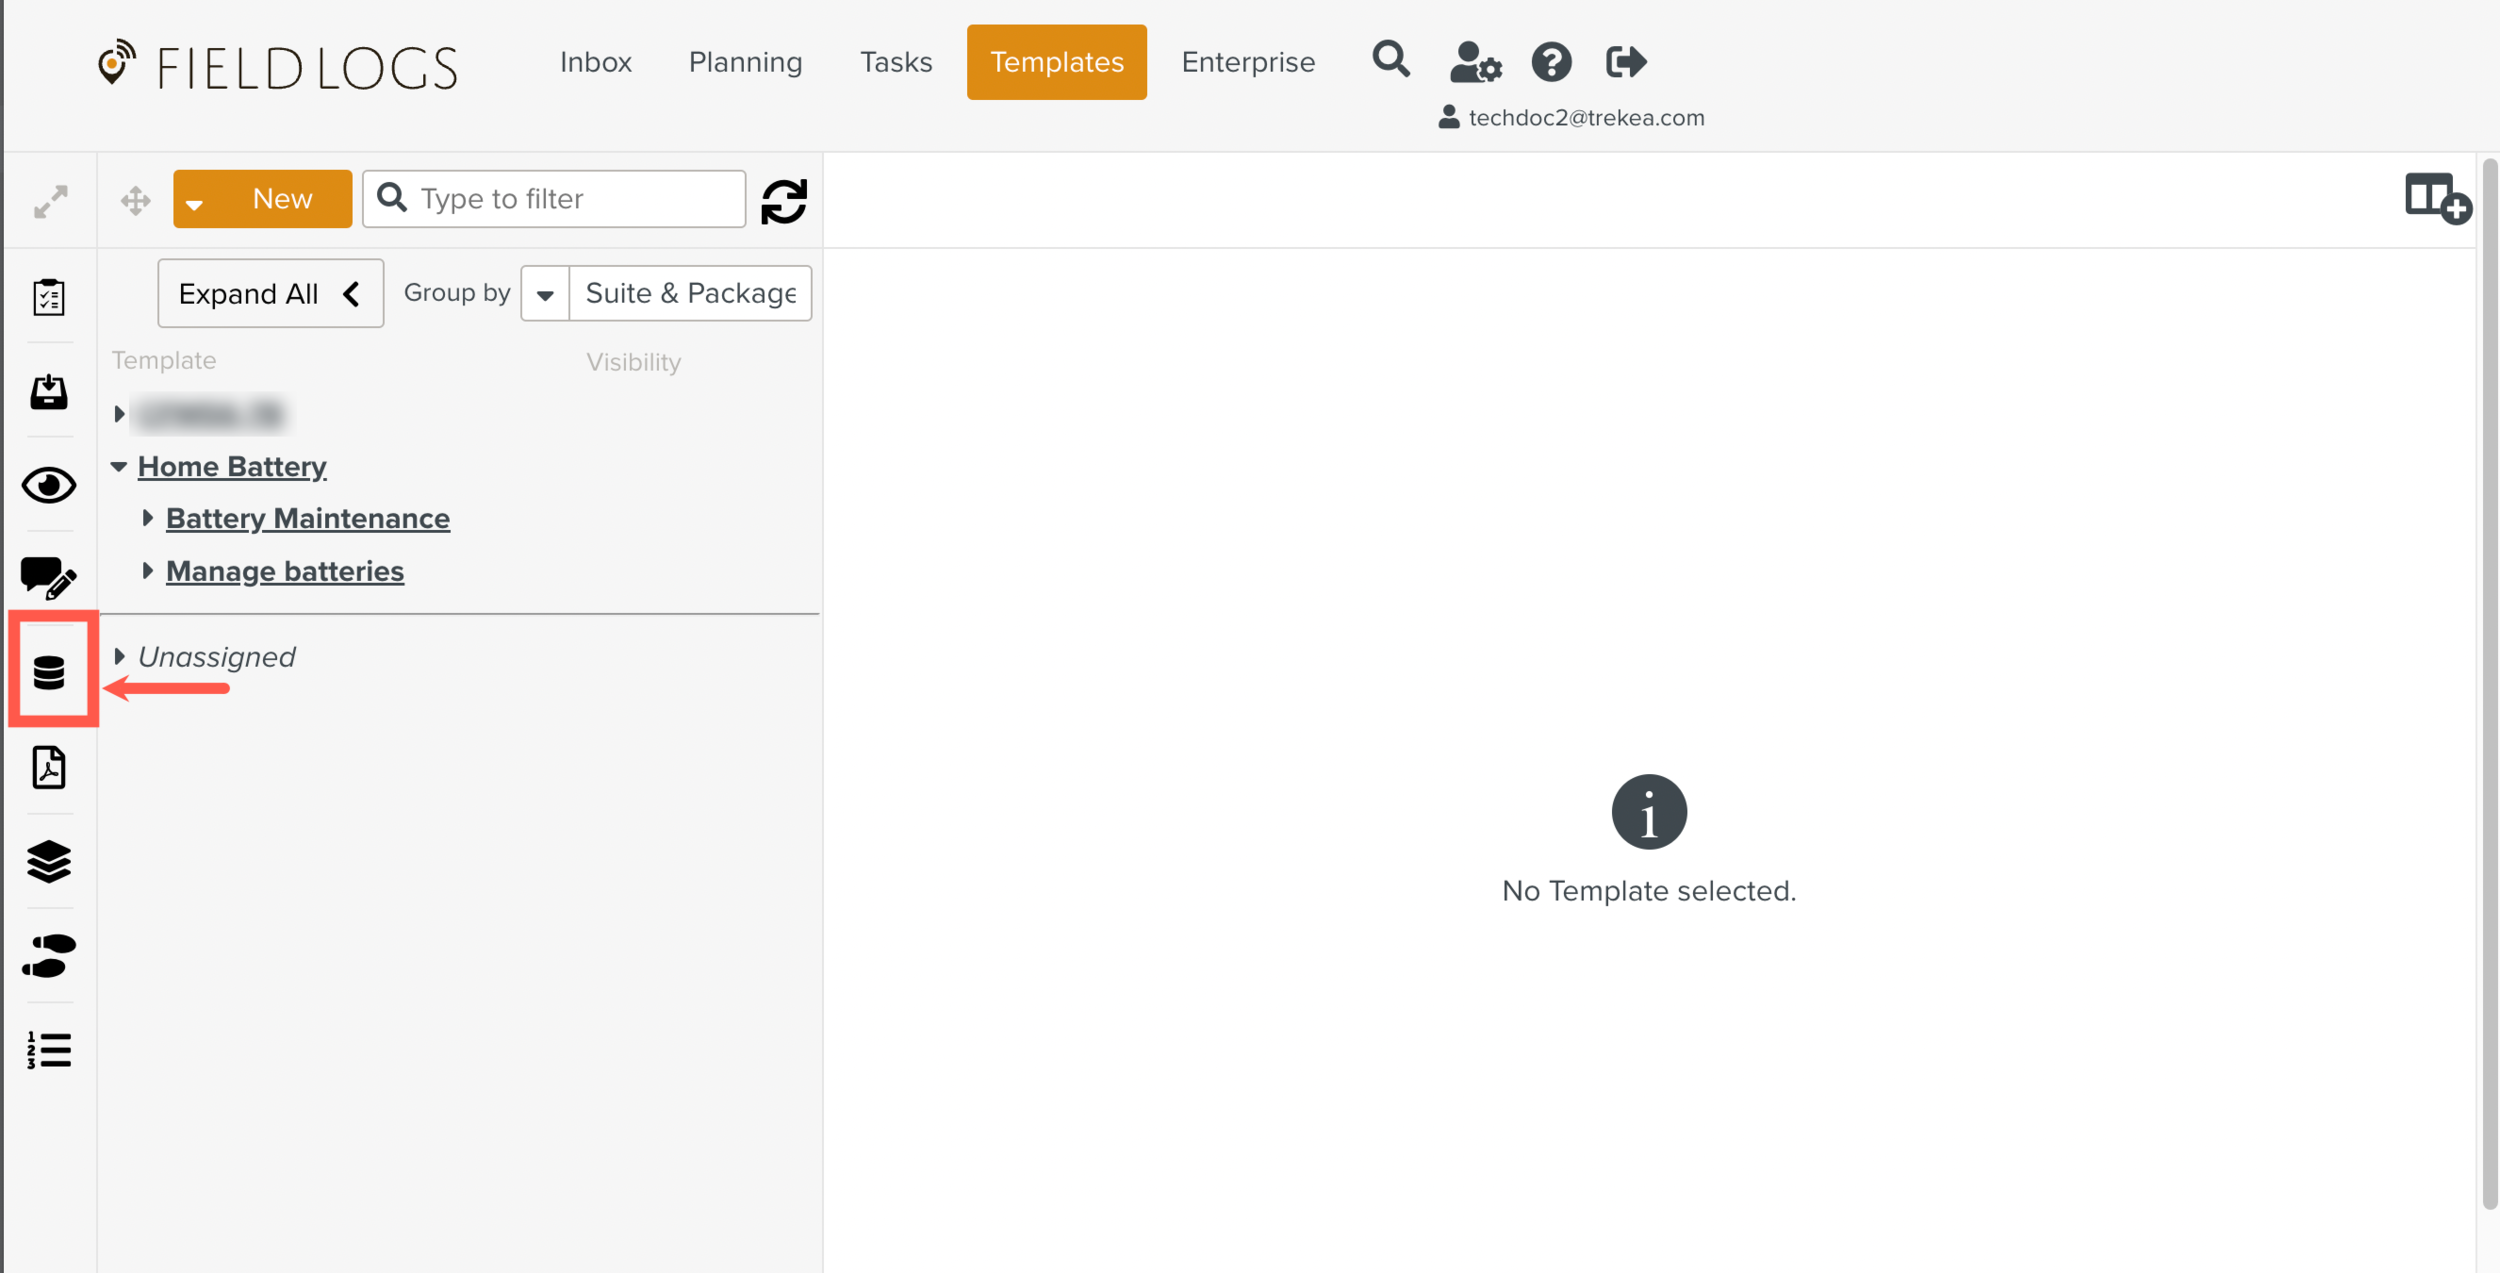Select the stacked layers sidebar icon
Image resolution: width=2500 pixels, height=1273 pixels.
[x=49, y=861]
